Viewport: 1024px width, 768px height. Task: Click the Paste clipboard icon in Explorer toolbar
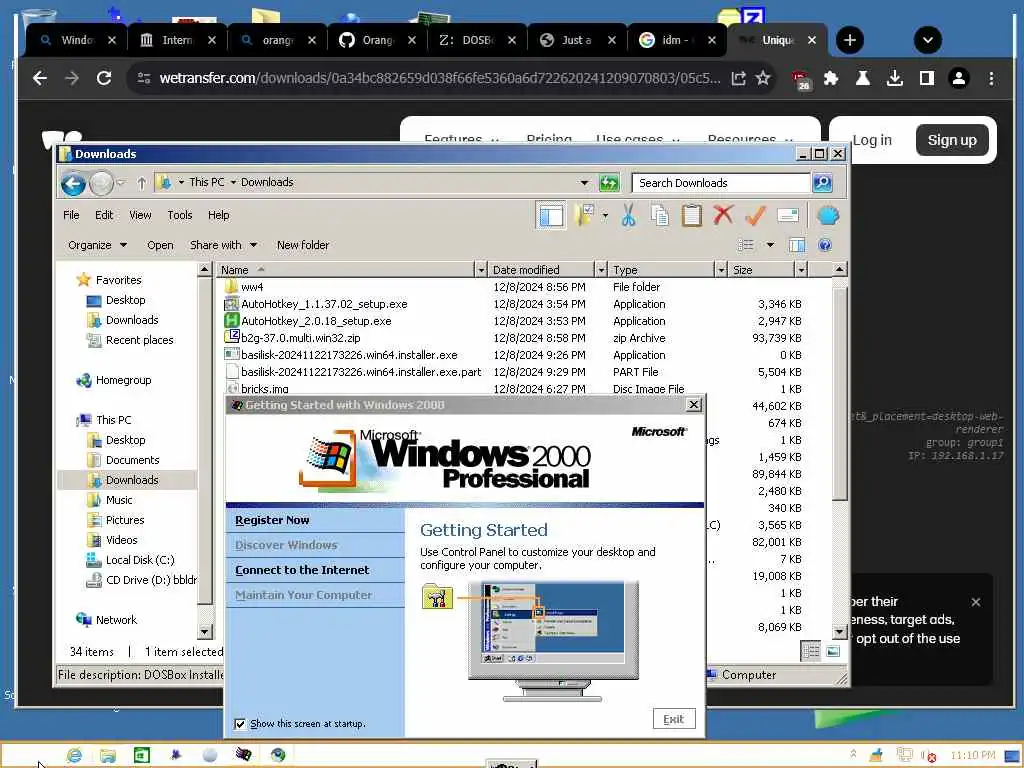tap(692, 215)
